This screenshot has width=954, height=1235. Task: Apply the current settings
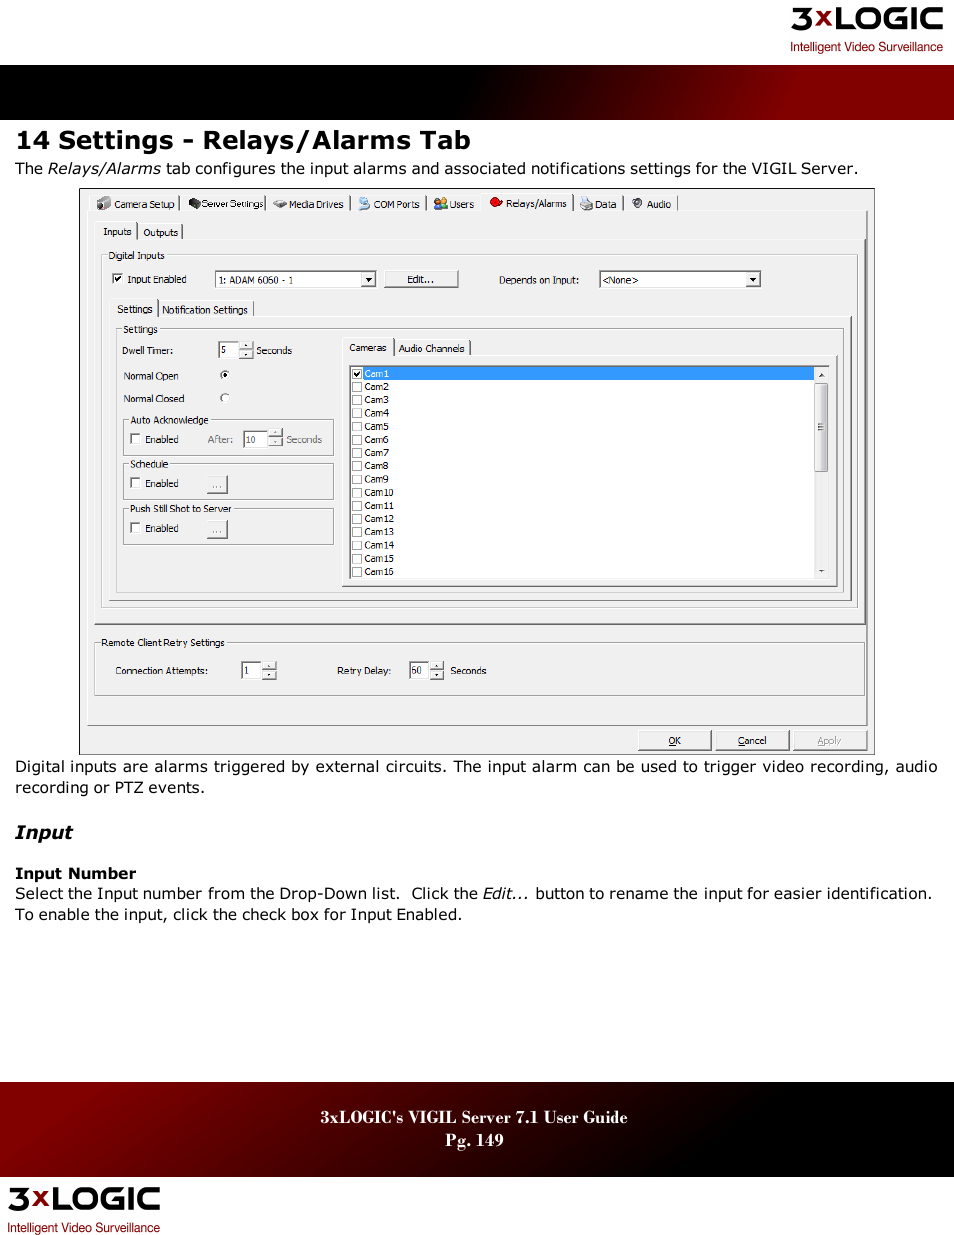click(x=830, y=740)
